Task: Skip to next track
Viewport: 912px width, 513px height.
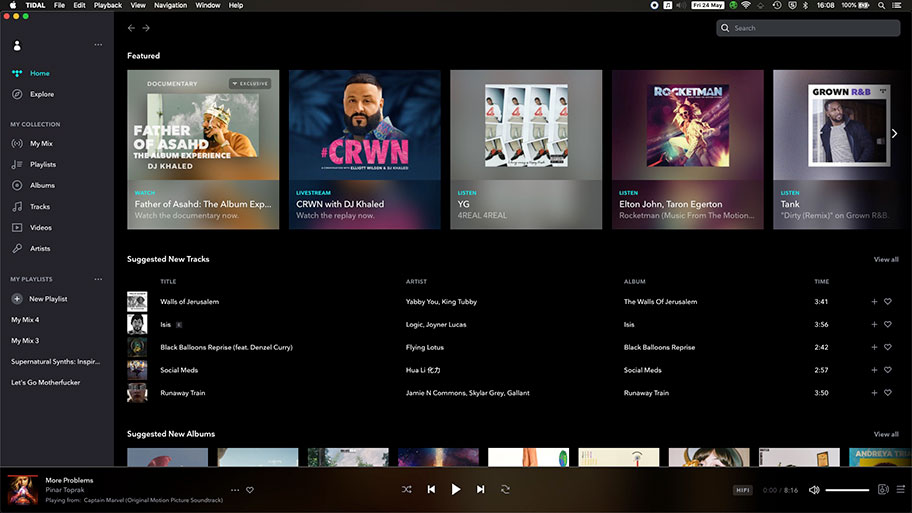Action: coord(480,490)
